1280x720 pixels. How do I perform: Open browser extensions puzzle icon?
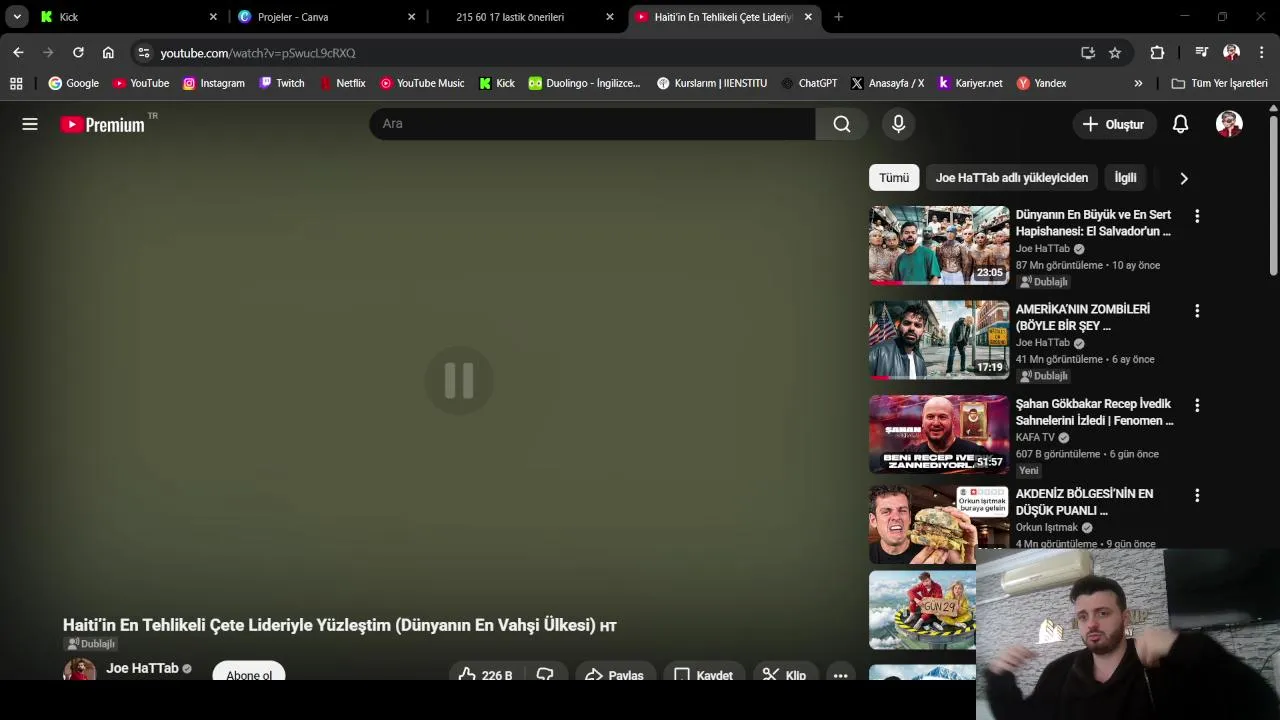(x=1157, y=53)
